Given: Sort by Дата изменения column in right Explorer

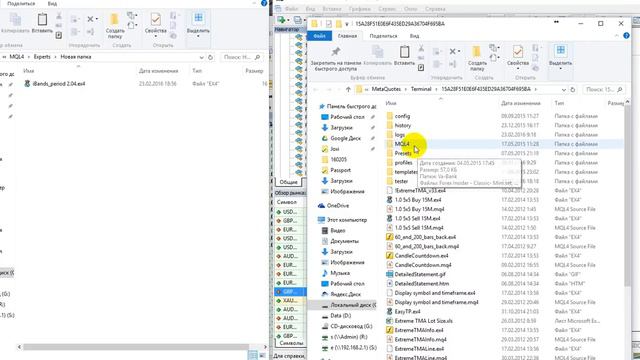Looking at the screenshot, I should pos(521,103).
